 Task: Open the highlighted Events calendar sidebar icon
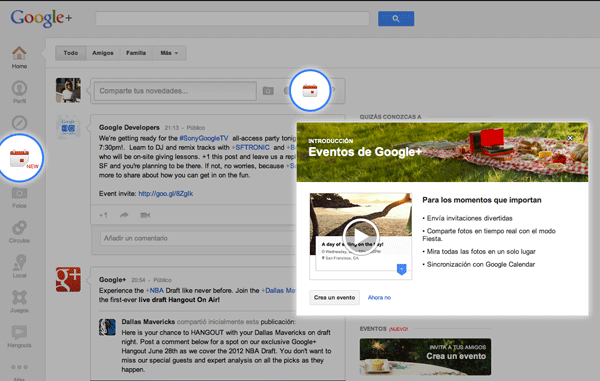tap(20, 158)
